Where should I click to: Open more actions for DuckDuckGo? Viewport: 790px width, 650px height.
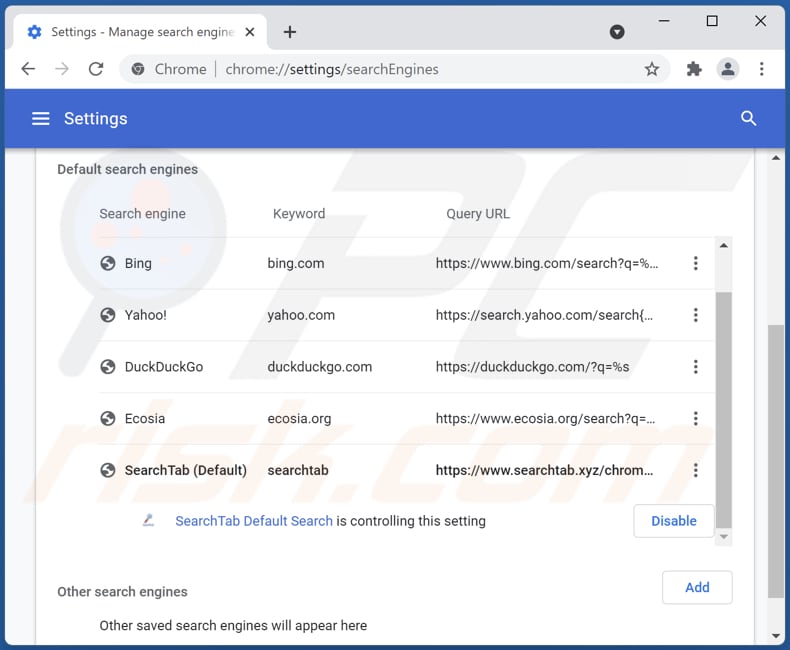pos(695,367)
